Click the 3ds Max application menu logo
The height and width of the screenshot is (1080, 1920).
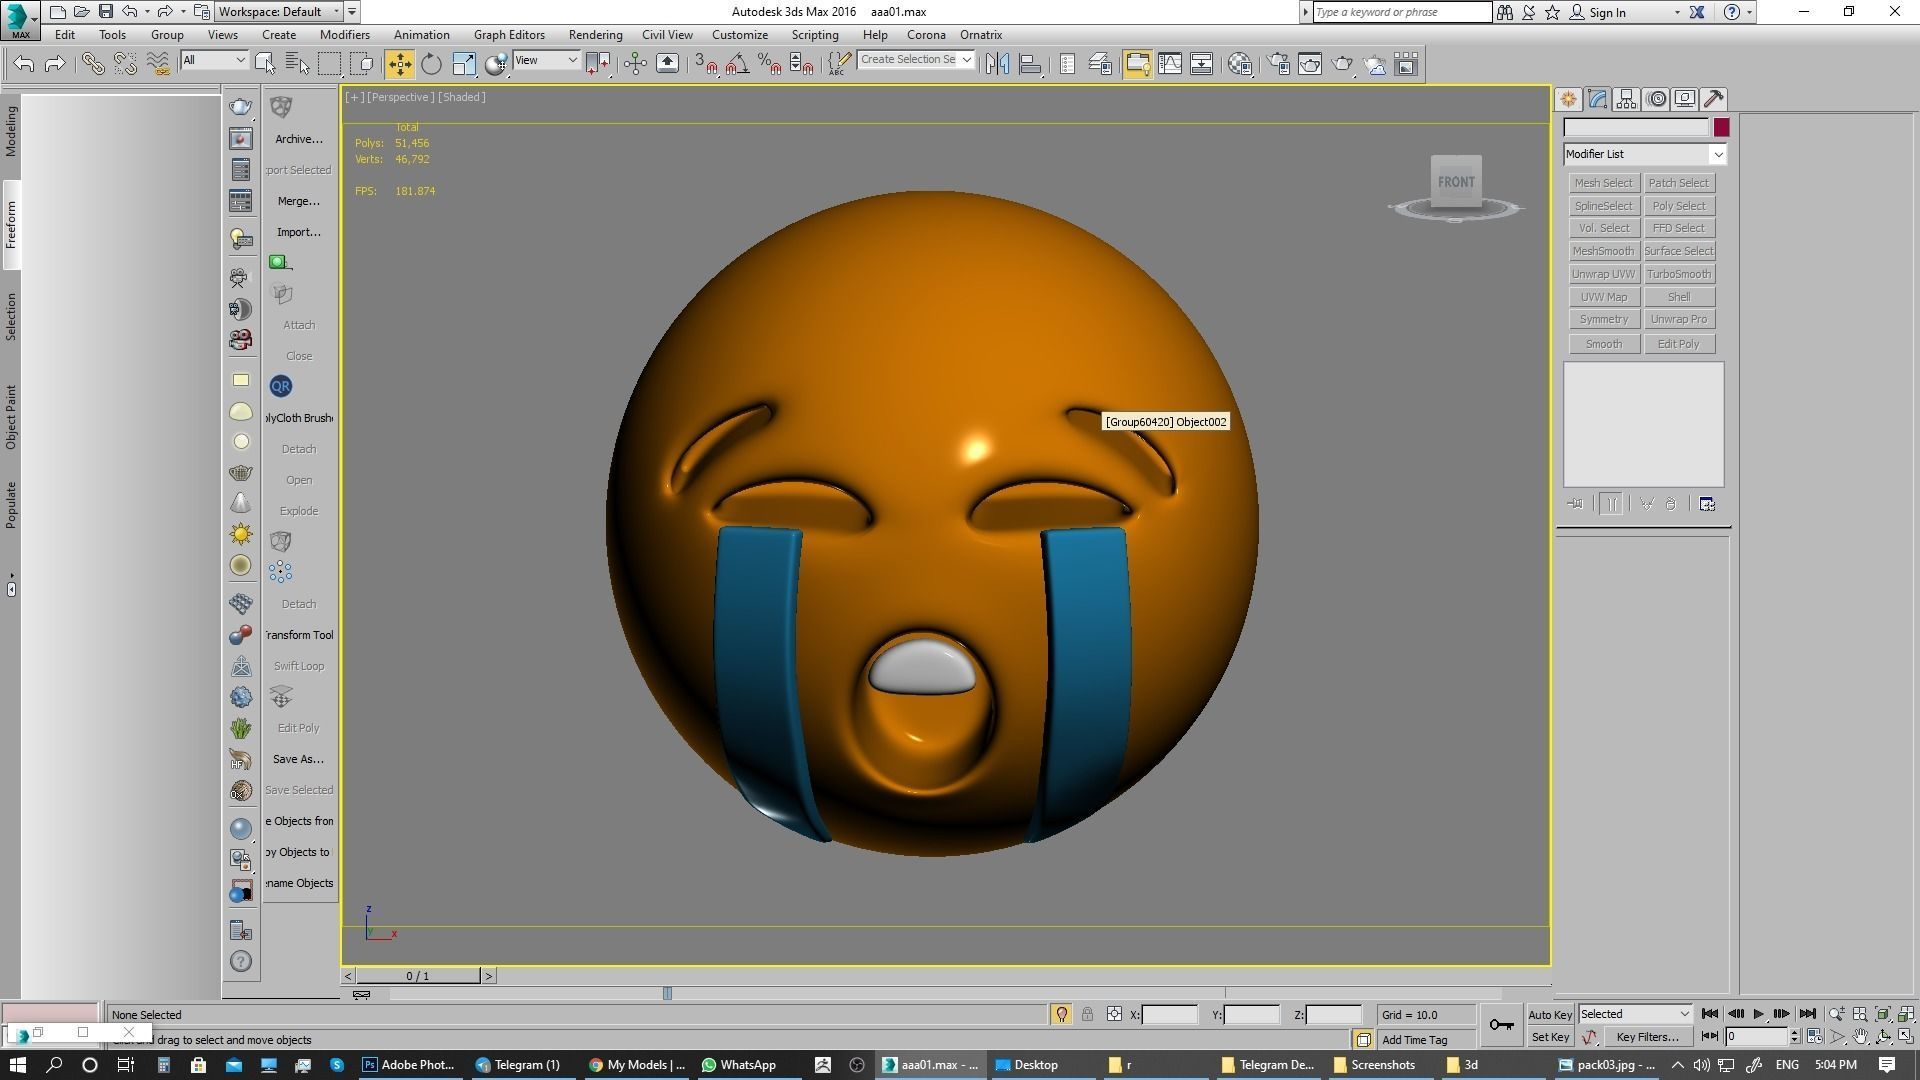tap(20, 19)
